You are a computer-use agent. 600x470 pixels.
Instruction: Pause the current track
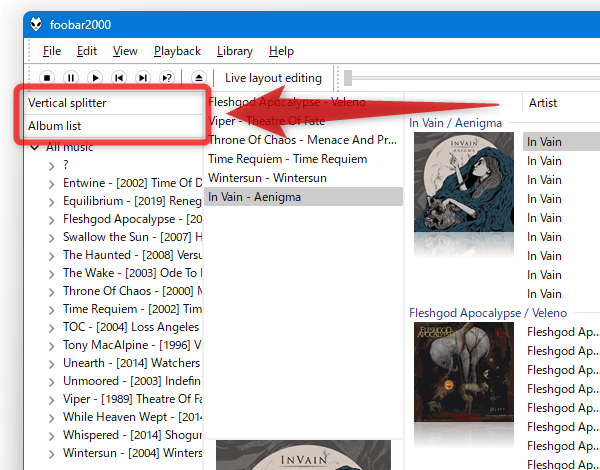[x=71, y=78]
